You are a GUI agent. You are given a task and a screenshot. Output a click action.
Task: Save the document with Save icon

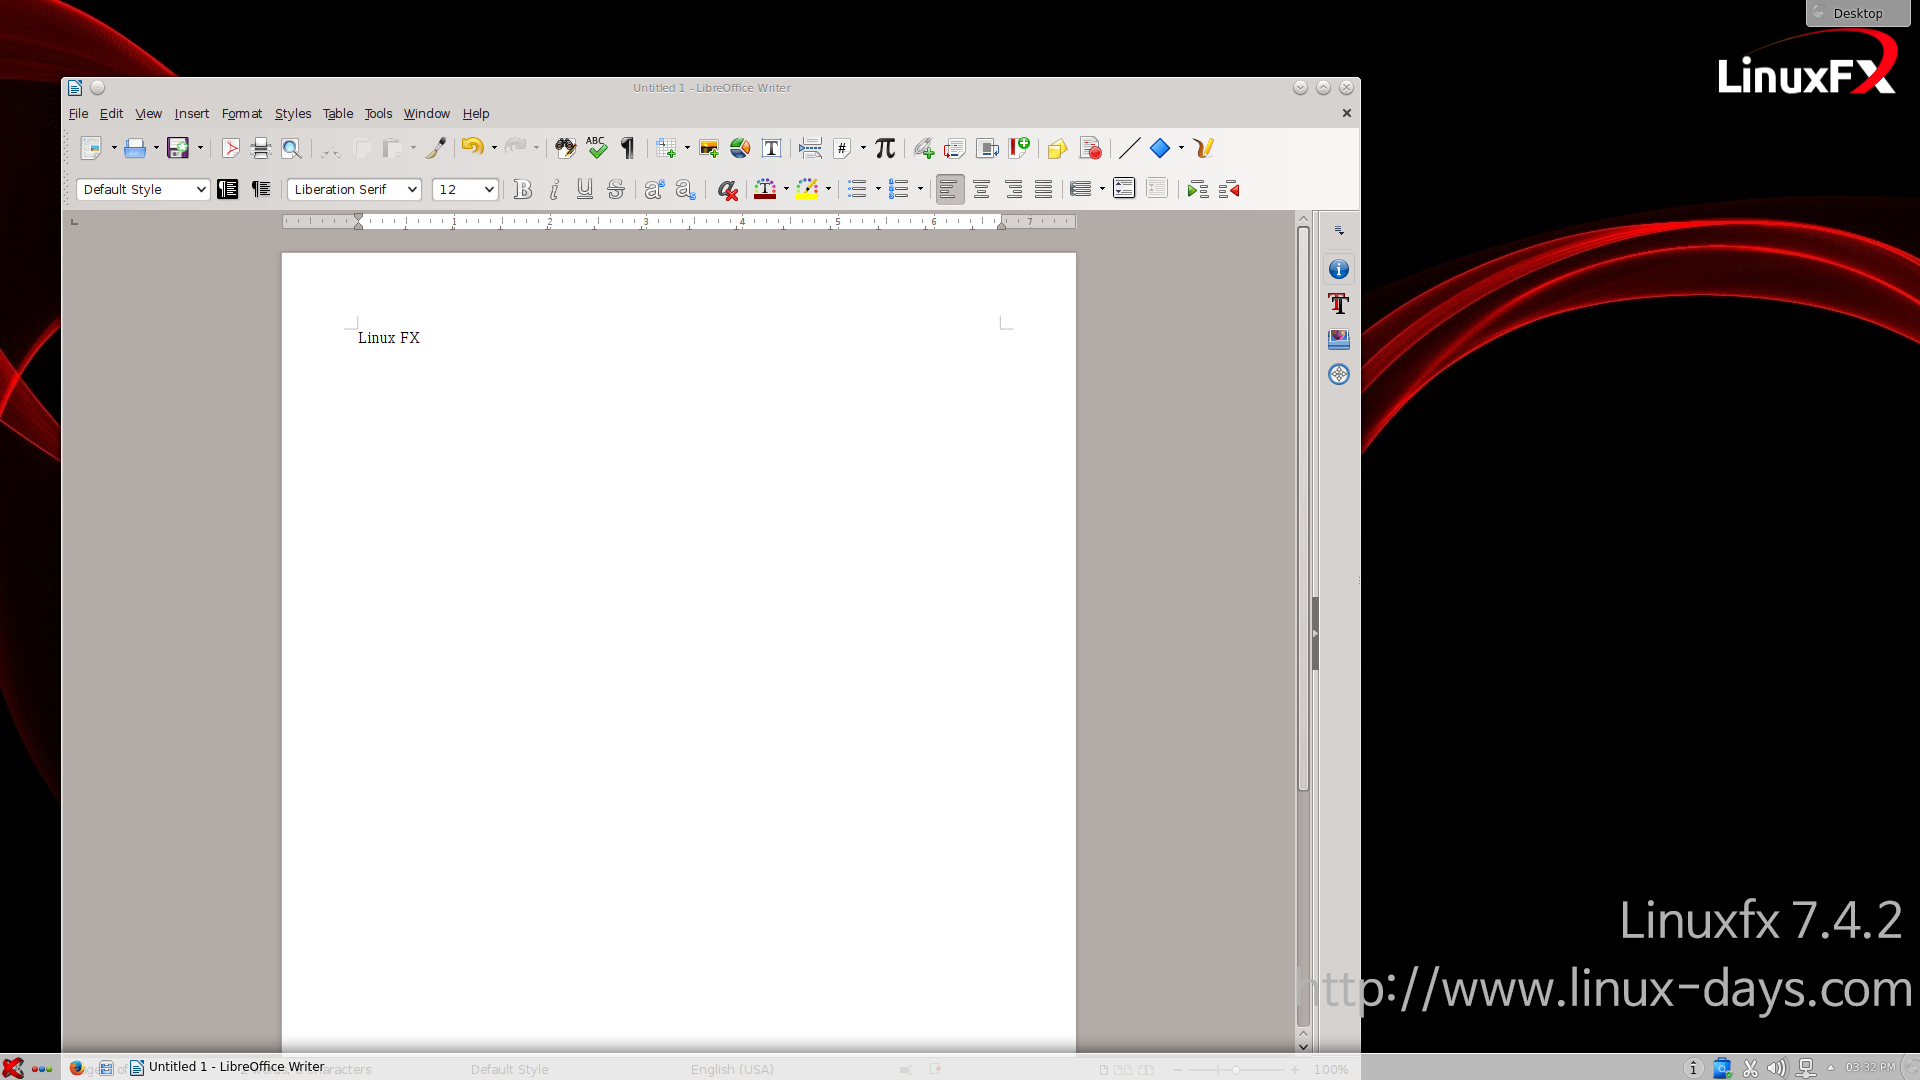point(178,148)
